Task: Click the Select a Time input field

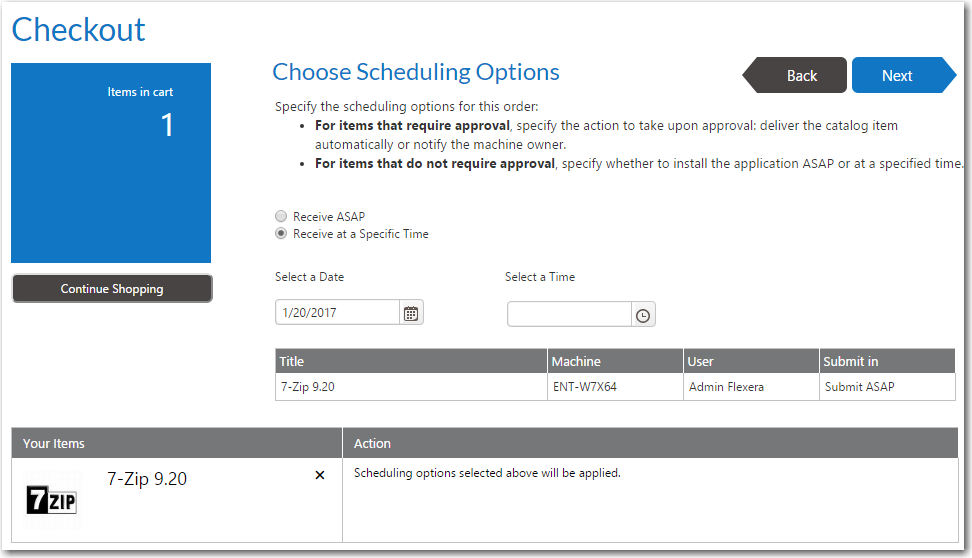Action: (569, 315)
